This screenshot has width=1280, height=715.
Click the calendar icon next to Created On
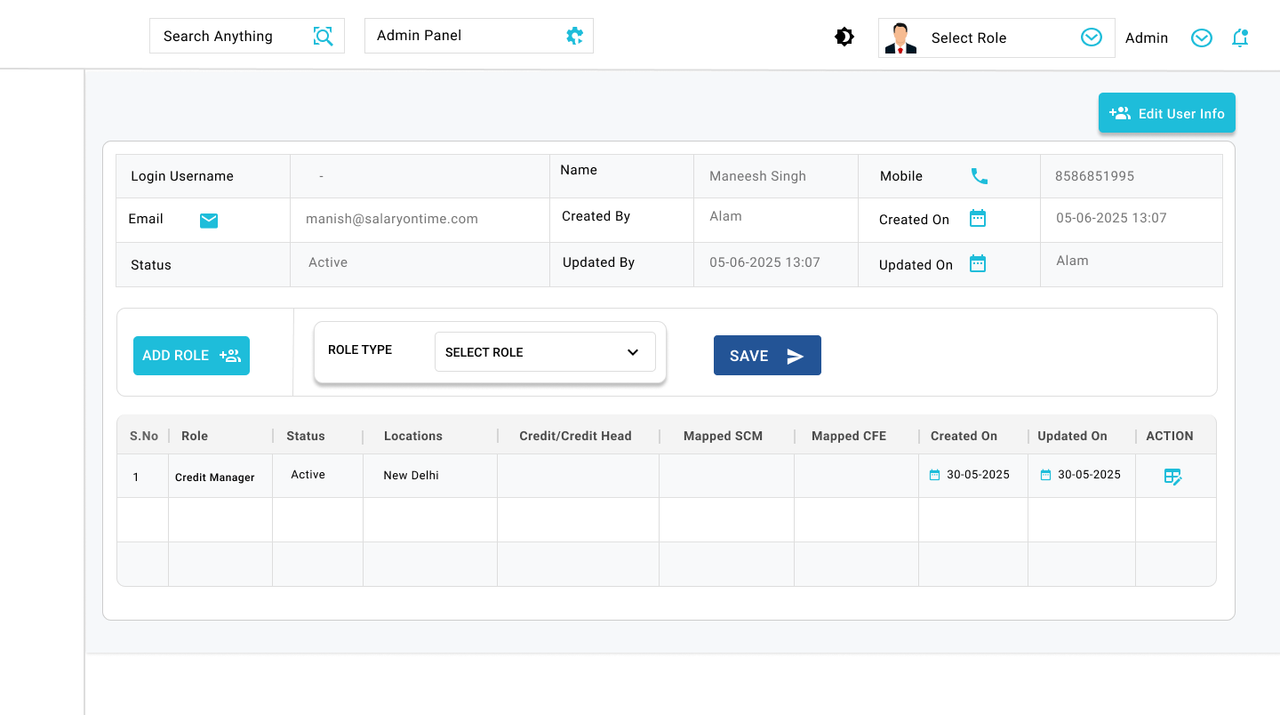click(x=977, y=217)
